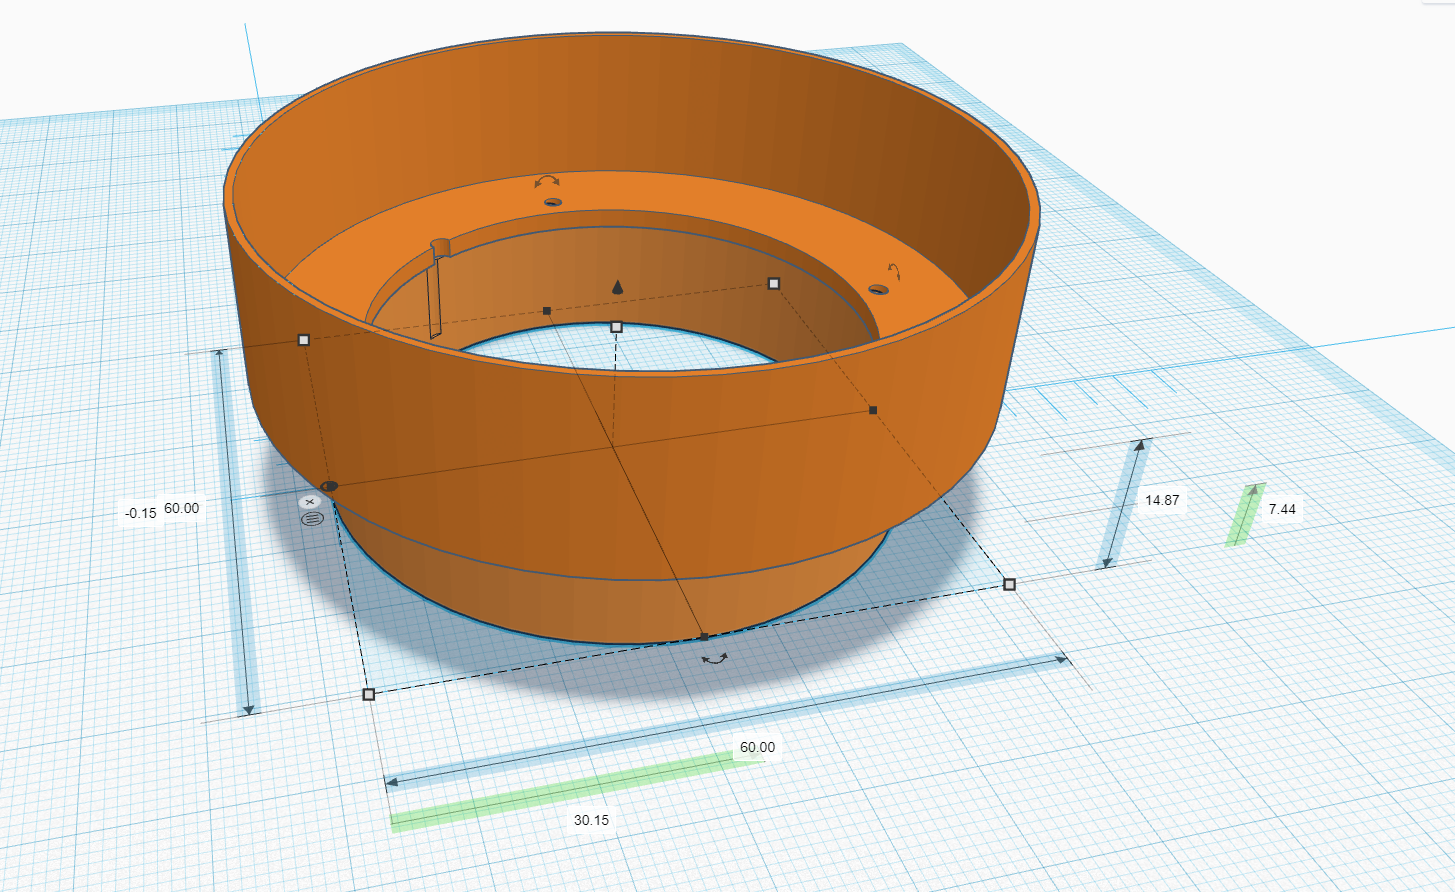The height and width of the screenshot is (892, 1455).
Task: Edit the 7.44 green offset value
Action: [1282, 509]
